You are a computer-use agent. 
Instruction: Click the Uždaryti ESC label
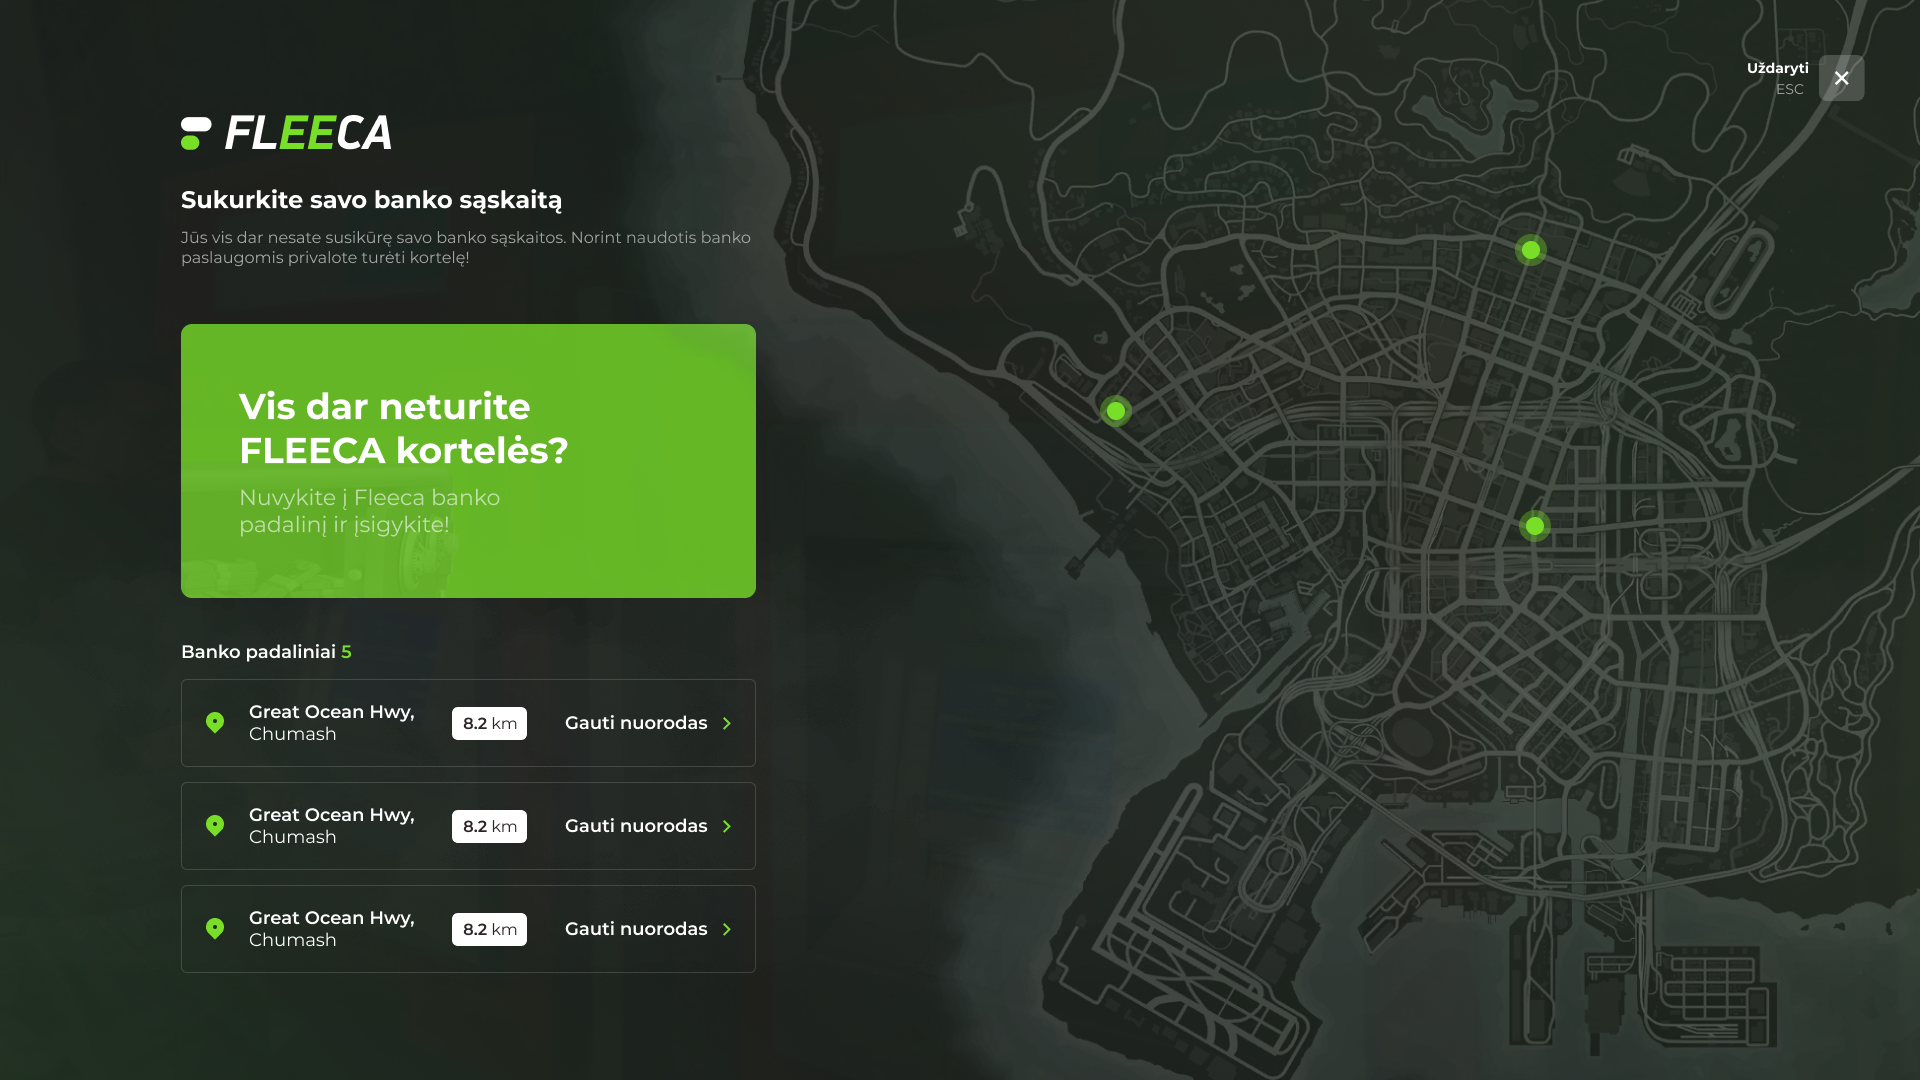coord(1777,78)
